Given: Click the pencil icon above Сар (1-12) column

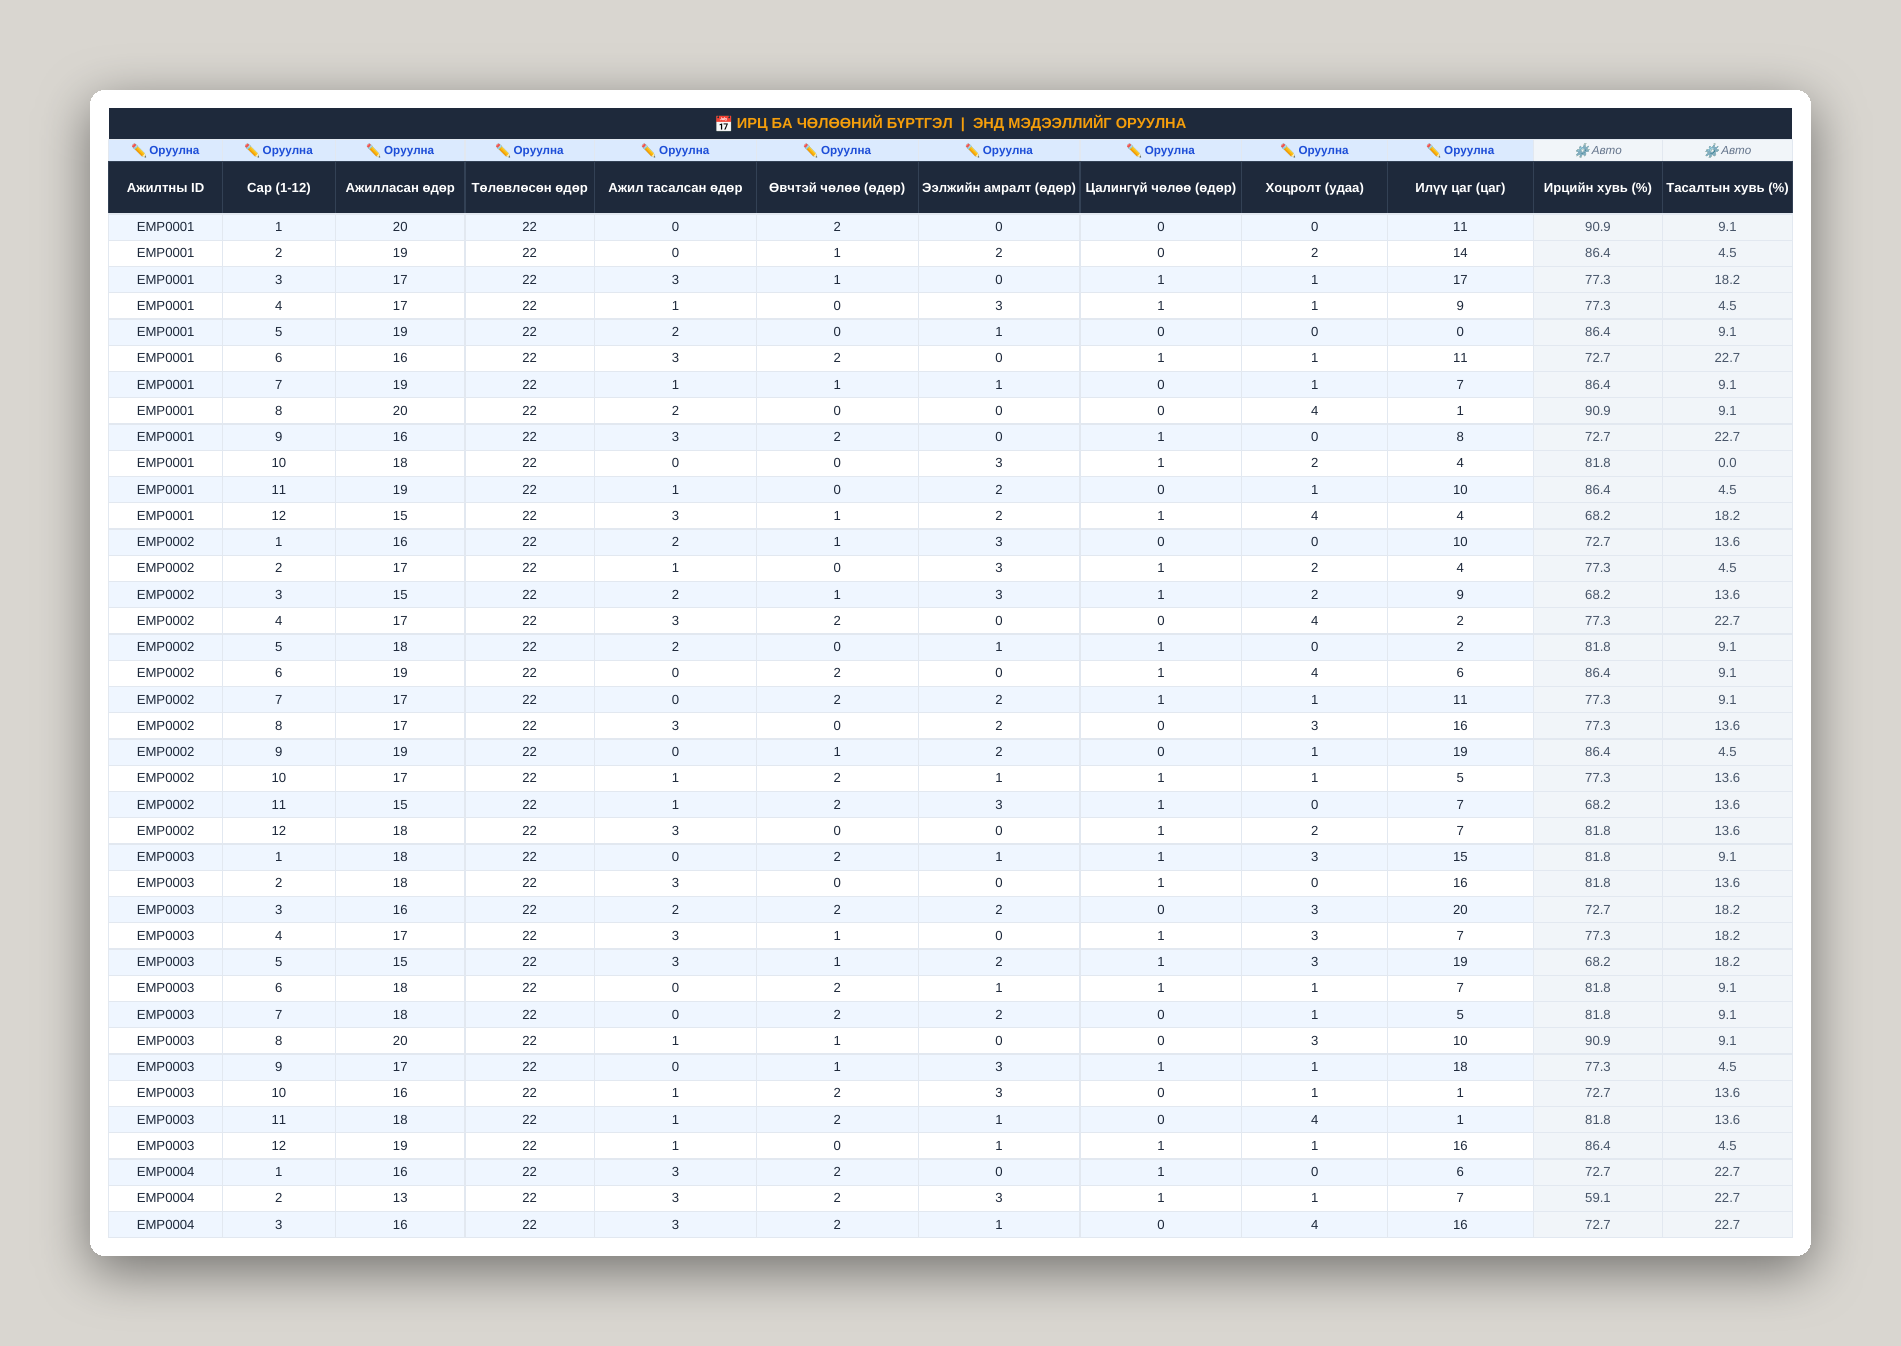Looking at the screenshot, I should pyautogui.click(x=252, y=150).
